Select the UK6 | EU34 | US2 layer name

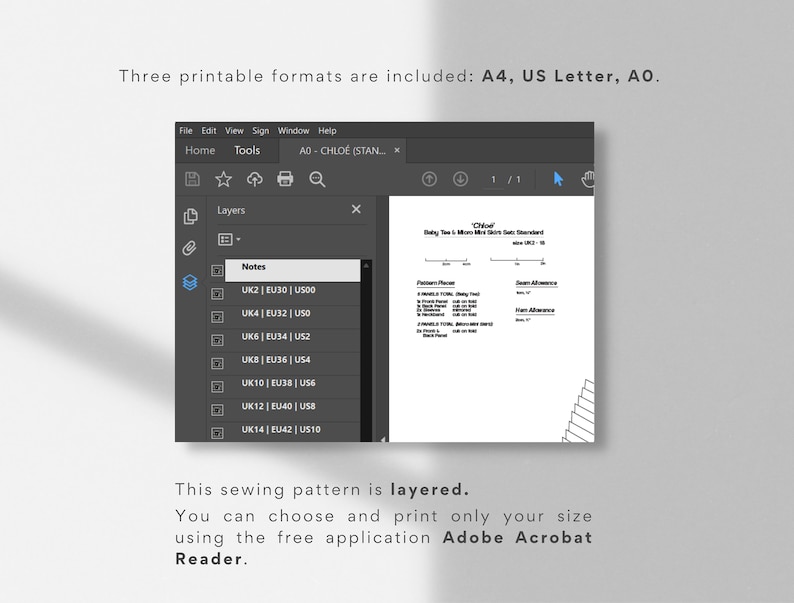[276, 337]
